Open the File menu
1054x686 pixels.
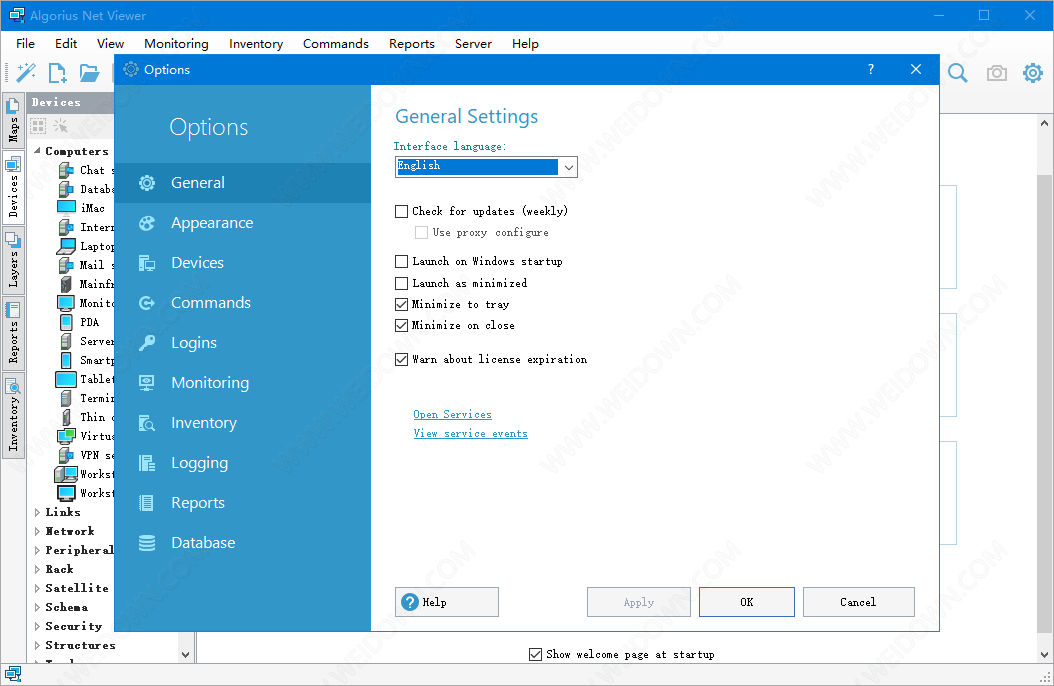26,44
